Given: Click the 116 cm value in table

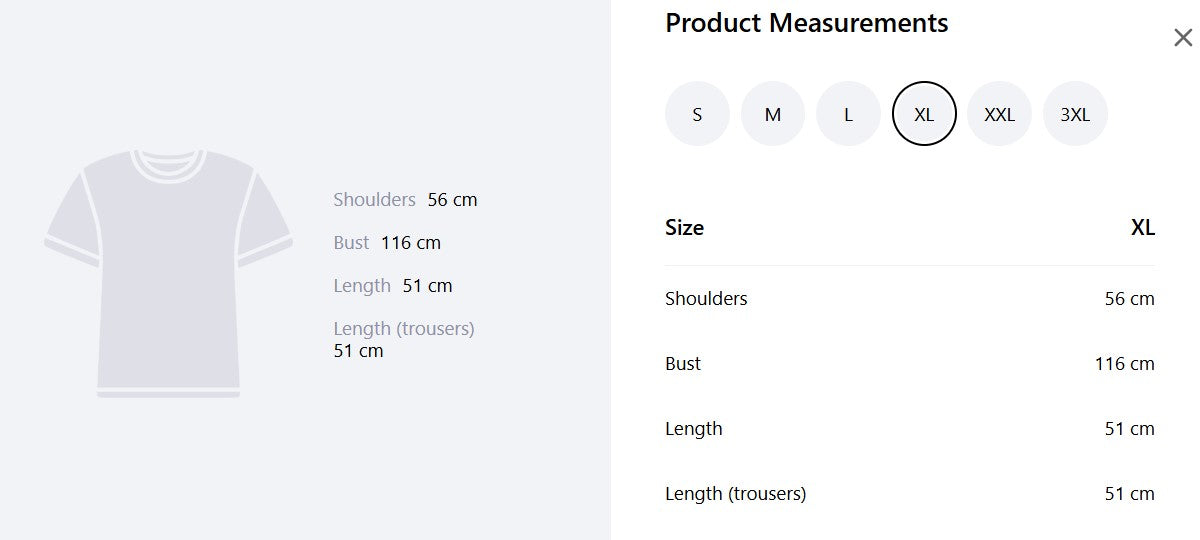Looking at the screenshot, I should [1124, 364].
